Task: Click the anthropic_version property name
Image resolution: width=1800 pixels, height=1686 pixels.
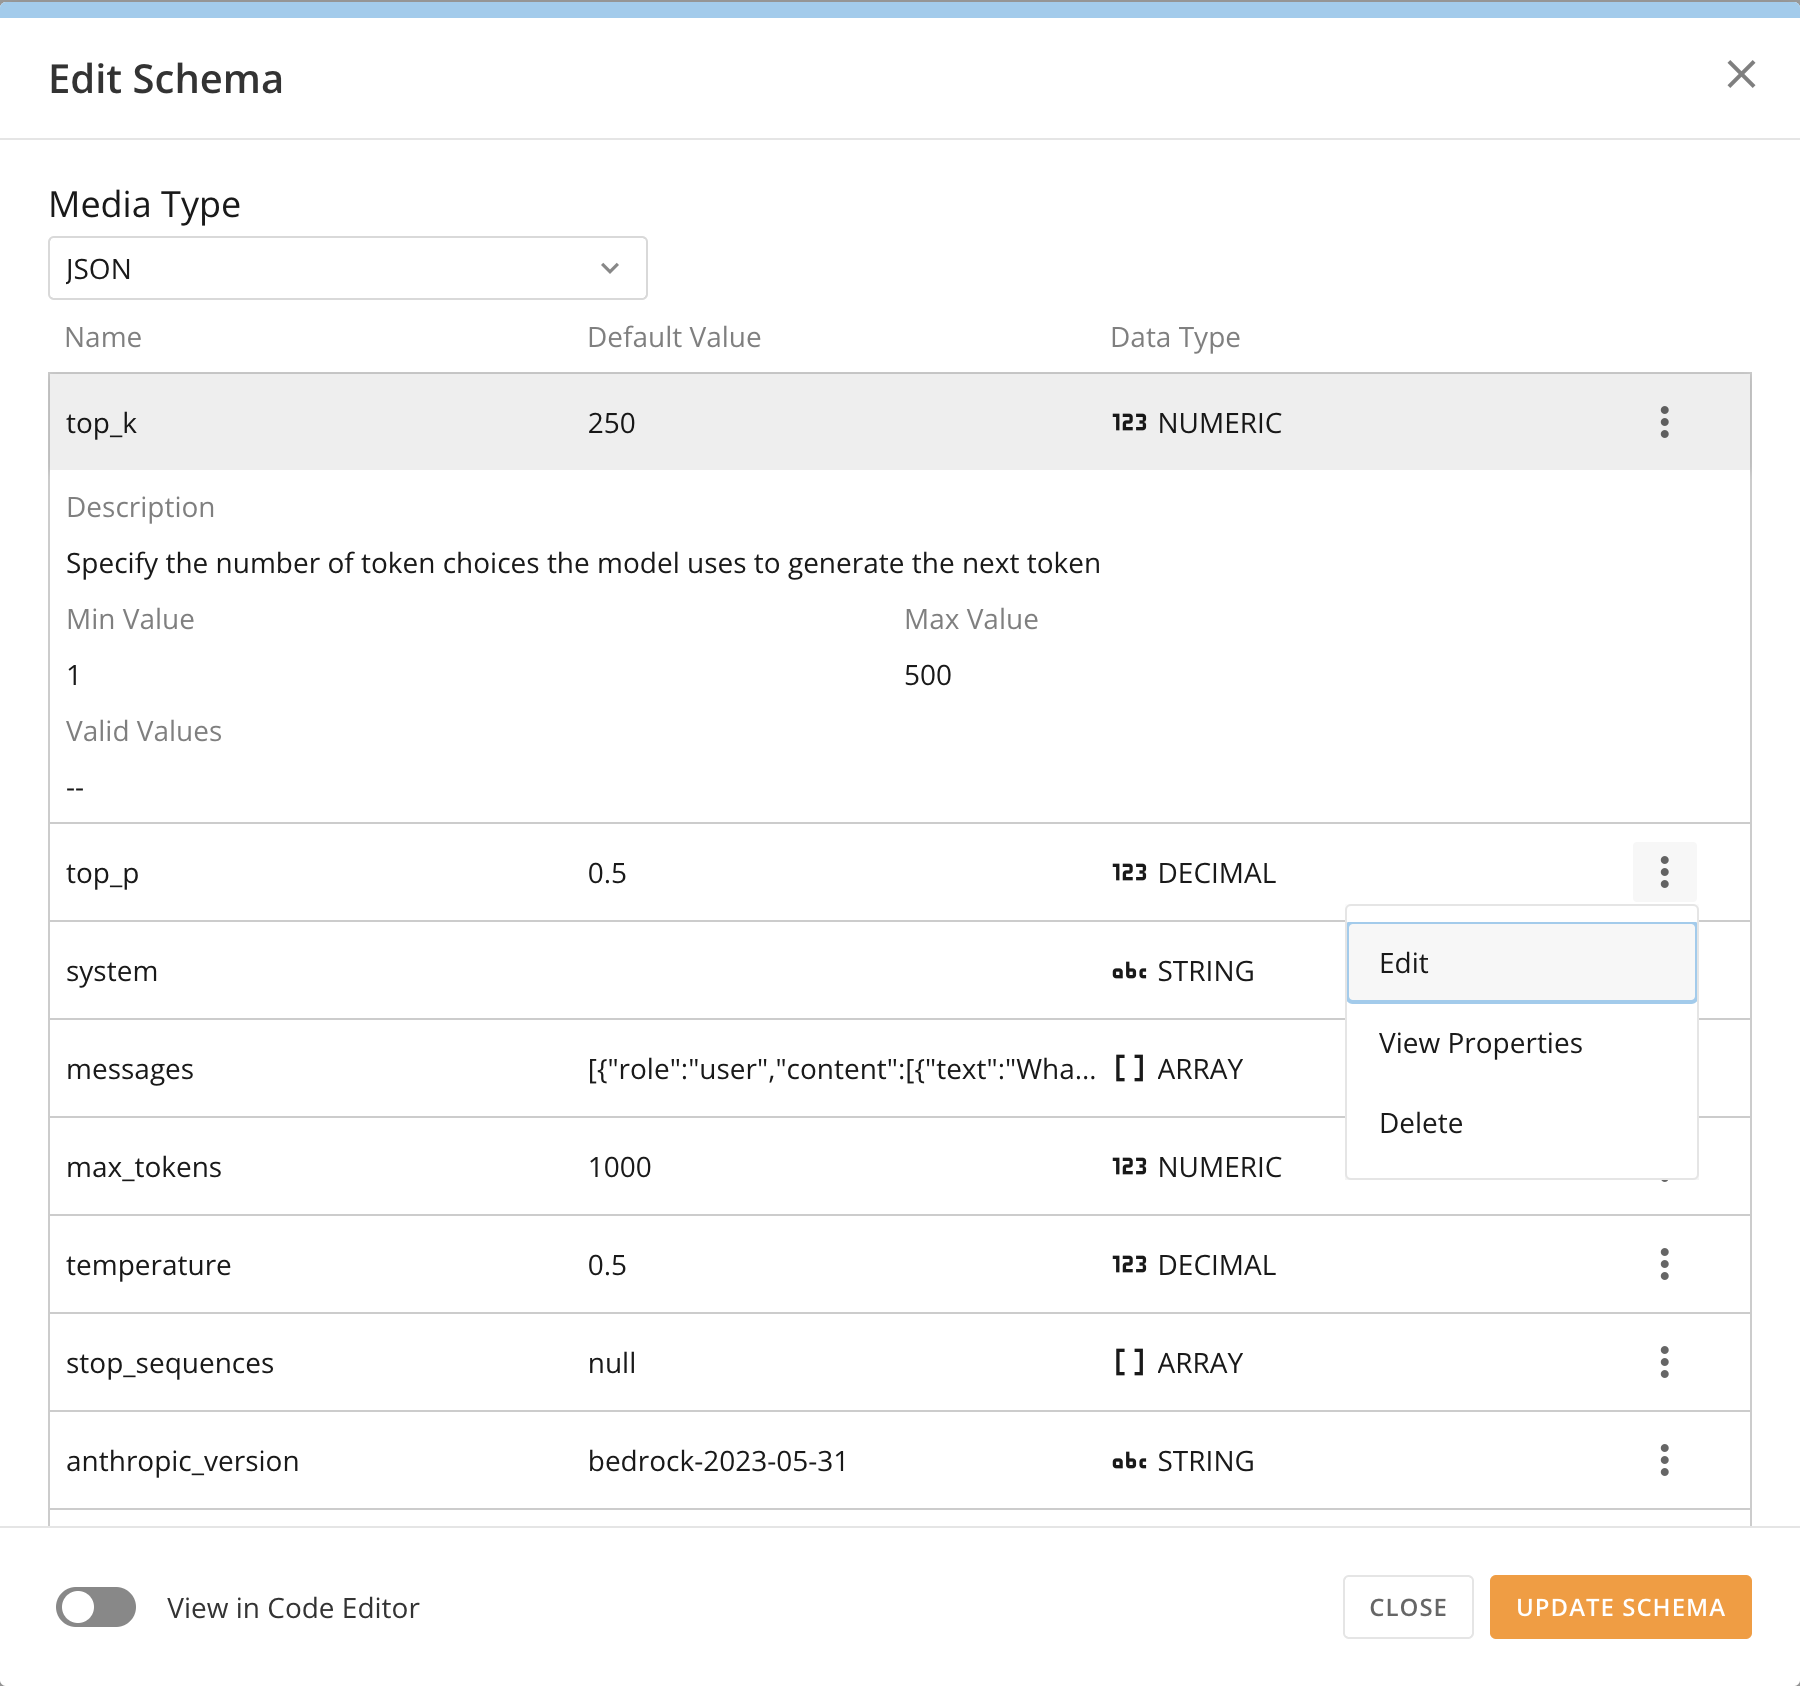Action: tap(182, 1461)
